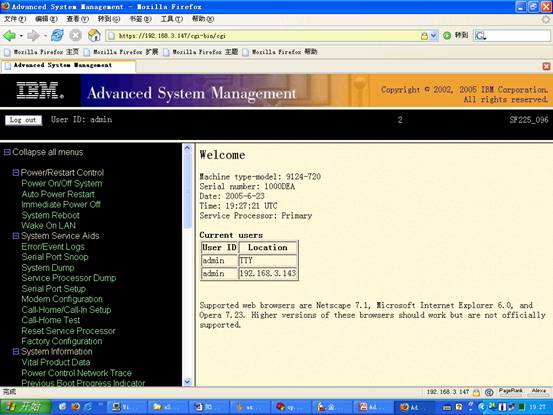Open the address bar history dropdown

point(434,36)
